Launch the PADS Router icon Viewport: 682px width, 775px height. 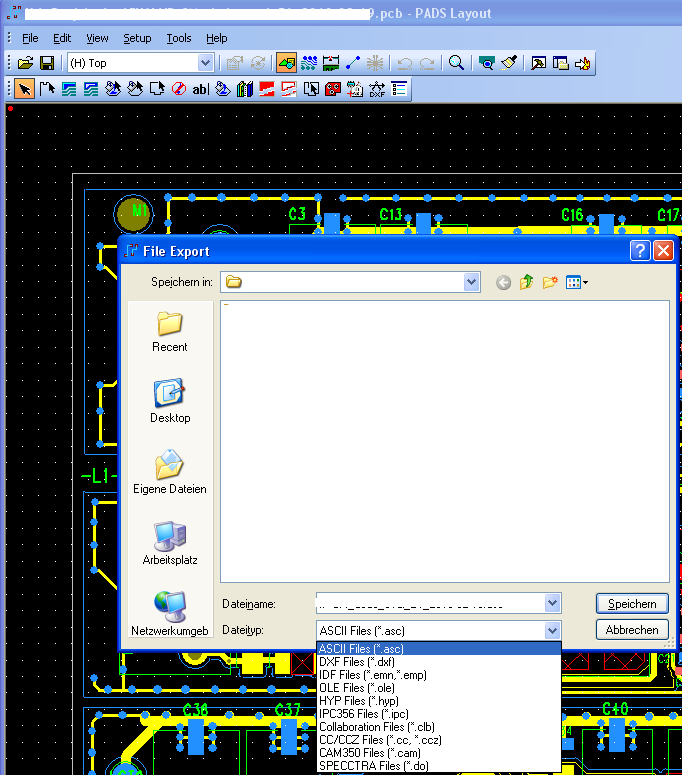click(582, 63)
